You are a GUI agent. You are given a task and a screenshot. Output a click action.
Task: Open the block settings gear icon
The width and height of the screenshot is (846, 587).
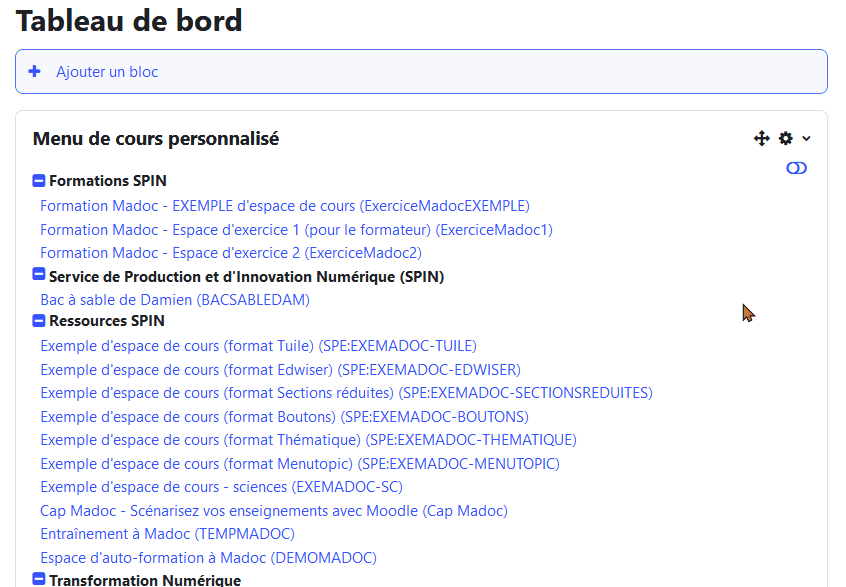pos(786,138)
